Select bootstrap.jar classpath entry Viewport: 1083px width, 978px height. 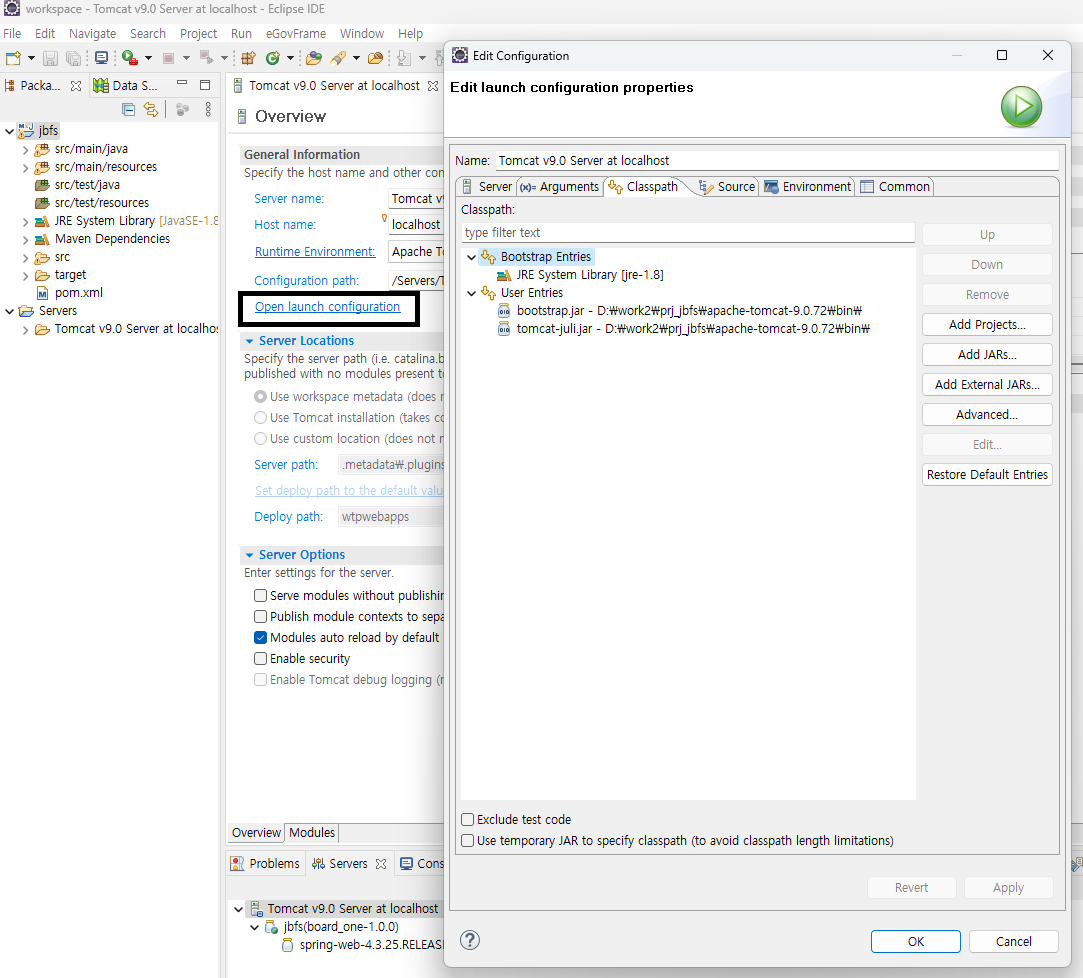click(689, 311)
